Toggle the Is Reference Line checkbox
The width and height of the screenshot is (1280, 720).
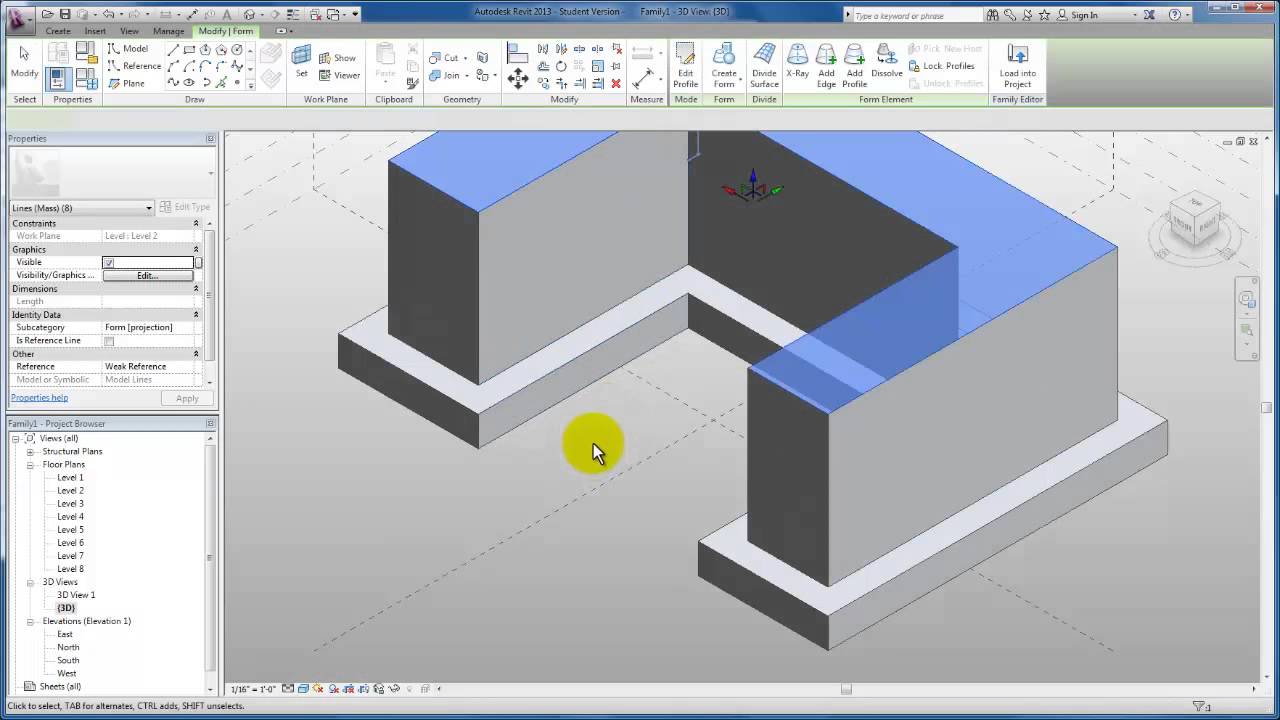(x=108, y=340)
